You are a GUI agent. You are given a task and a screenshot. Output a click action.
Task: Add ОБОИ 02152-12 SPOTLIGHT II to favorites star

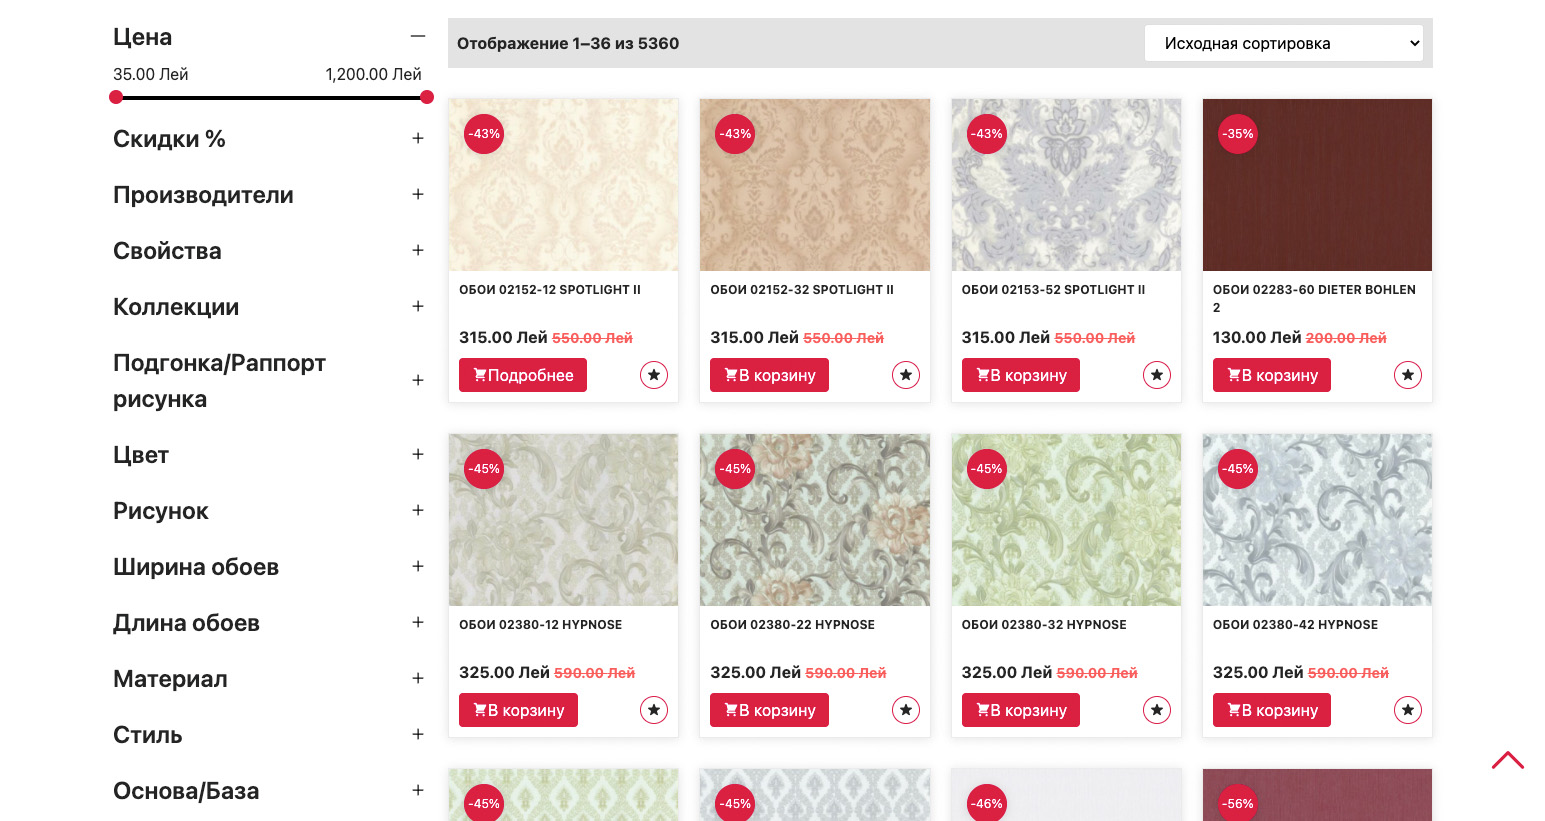[654, 375]
